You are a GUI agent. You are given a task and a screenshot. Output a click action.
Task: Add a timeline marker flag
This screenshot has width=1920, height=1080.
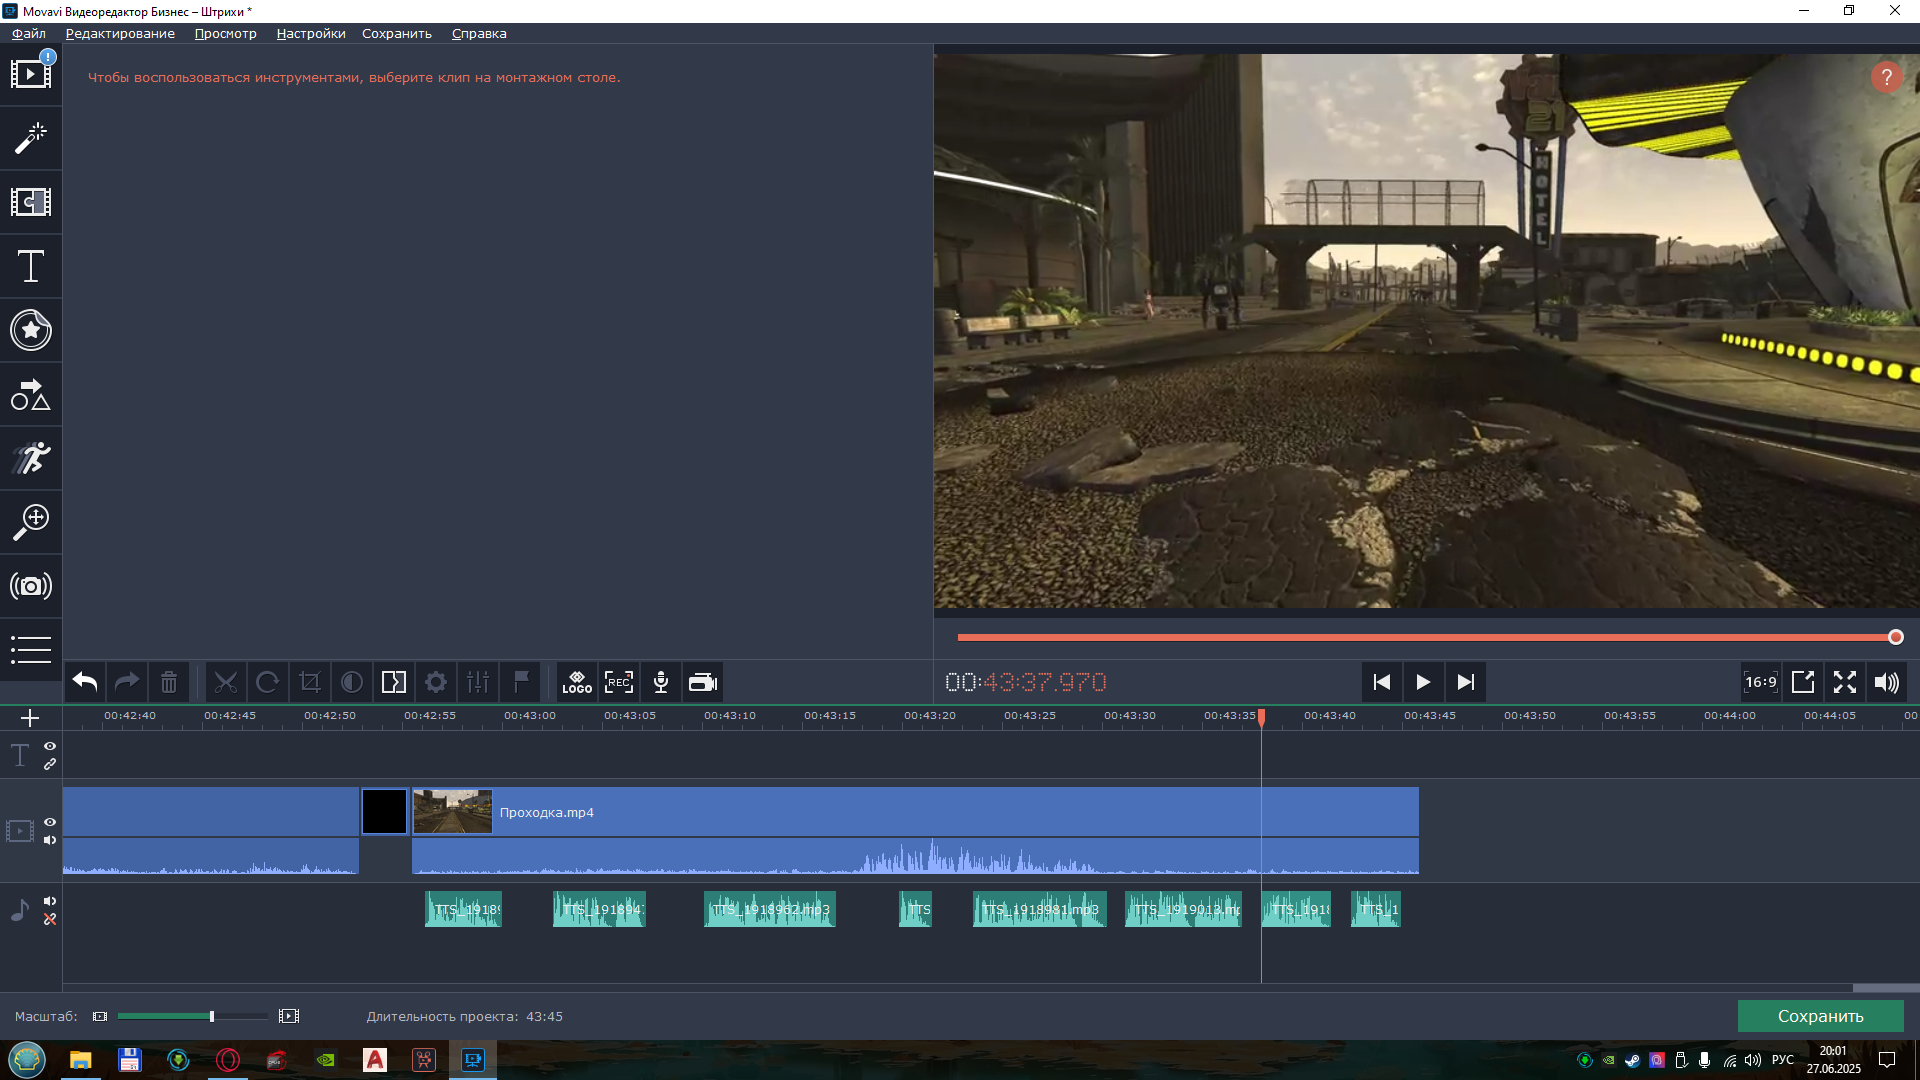point(520,682)
